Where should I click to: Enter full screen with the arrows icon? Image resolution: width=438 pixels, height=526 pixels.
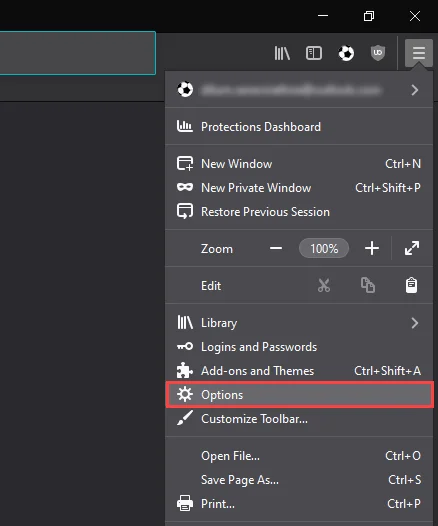click(x=412, y=248)
